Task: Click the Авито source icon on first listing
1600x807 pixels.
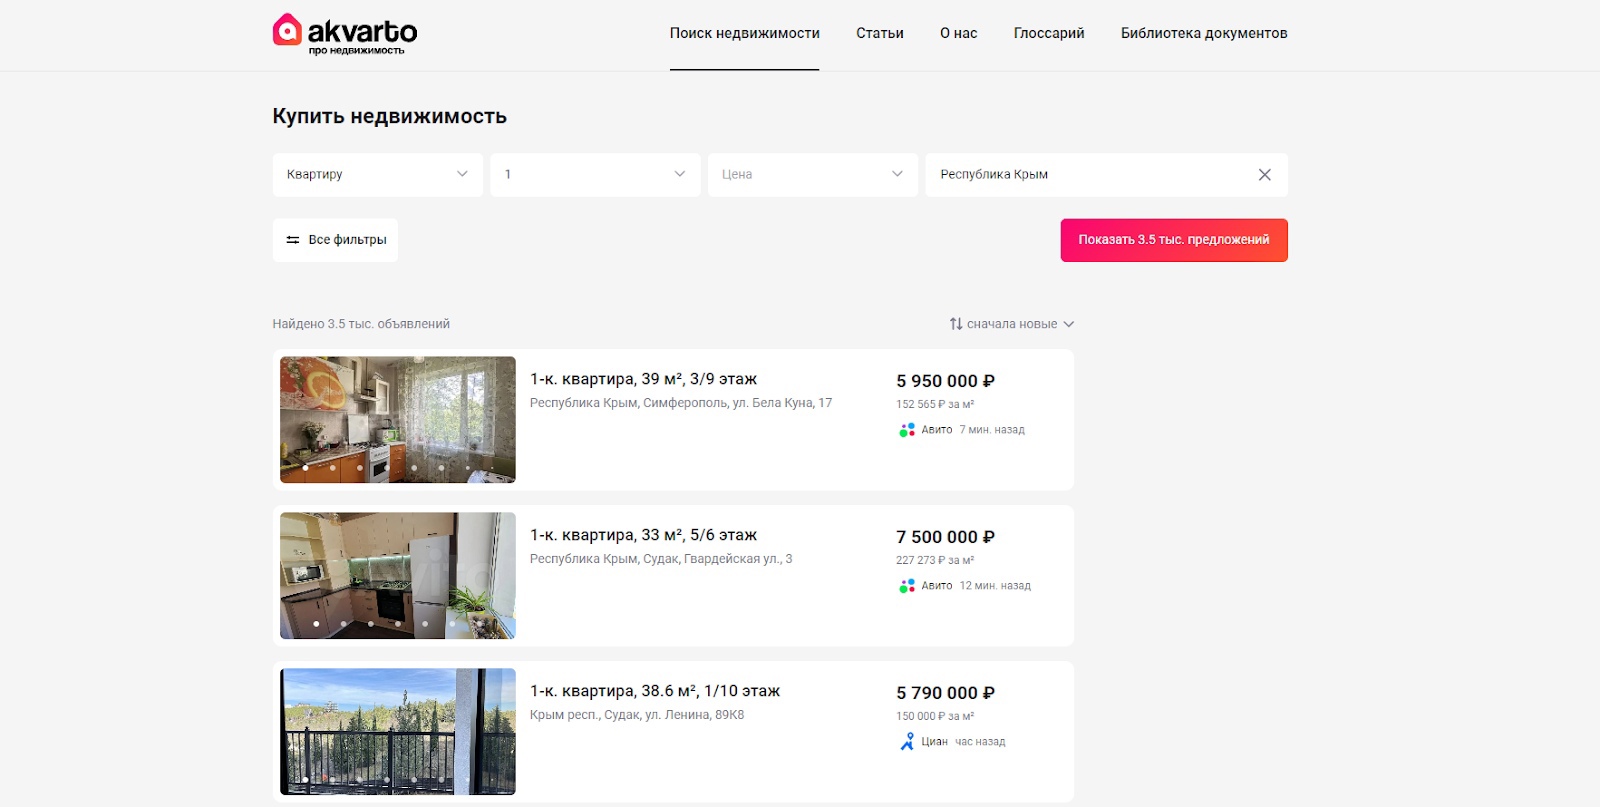Action: [907, 430]
